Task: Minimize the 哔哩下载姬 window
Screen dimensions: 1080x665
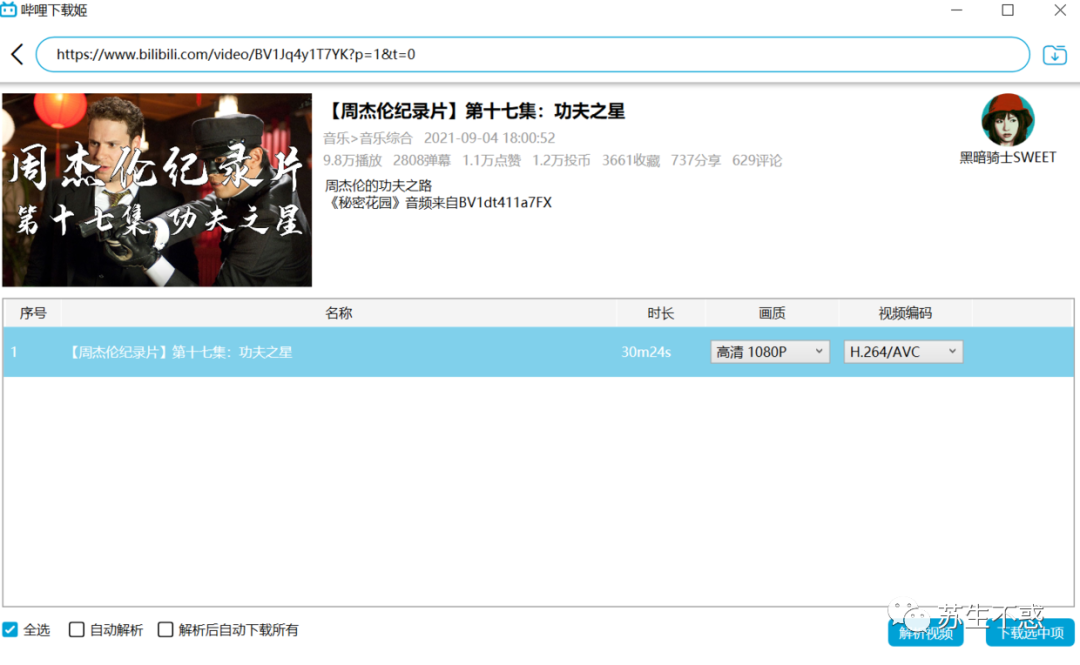Action: click(x=956, y=10)
